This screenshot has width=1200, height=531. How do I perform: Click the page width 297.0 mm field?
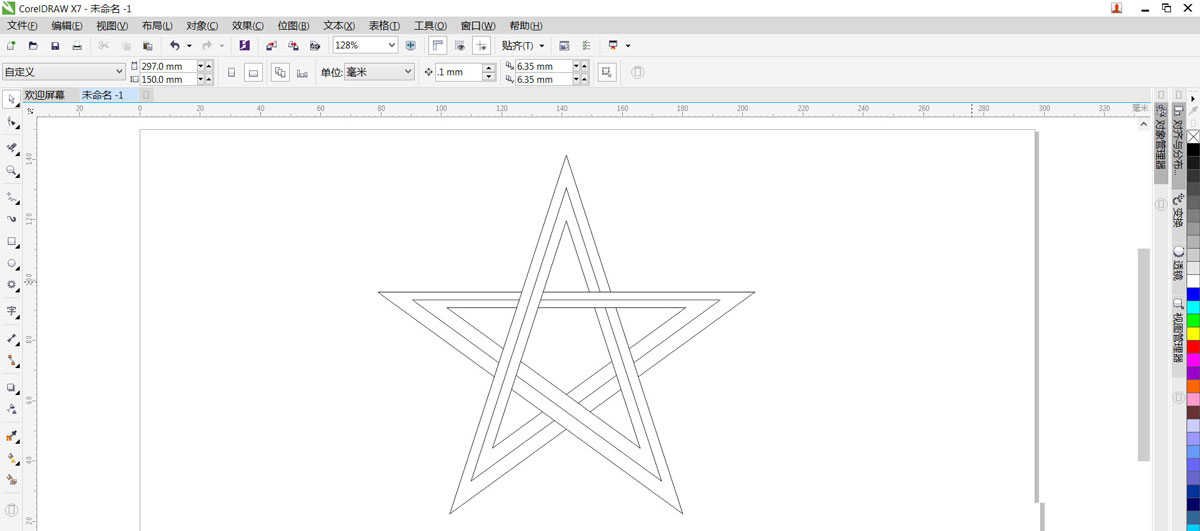pos(166,66)
